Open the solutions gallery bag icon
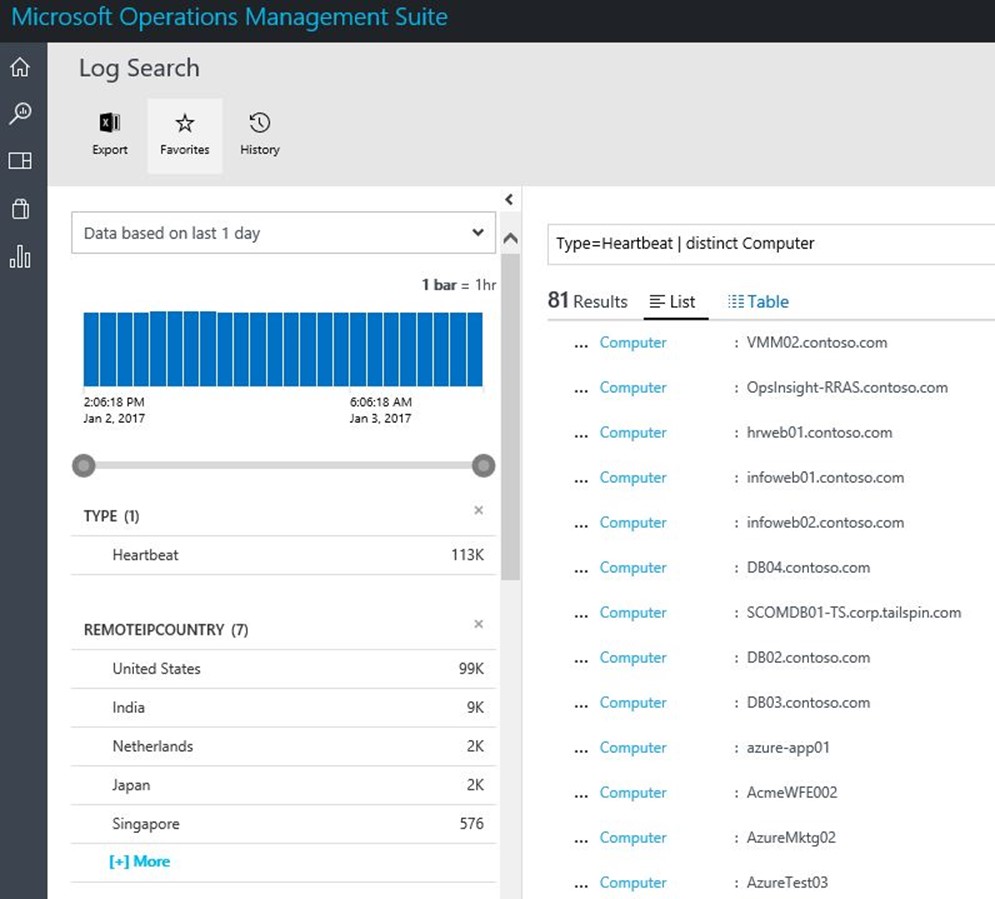Image resolution: width=995 pixels, height=899 pixels. pyautogui.click(x=20, y=209)
